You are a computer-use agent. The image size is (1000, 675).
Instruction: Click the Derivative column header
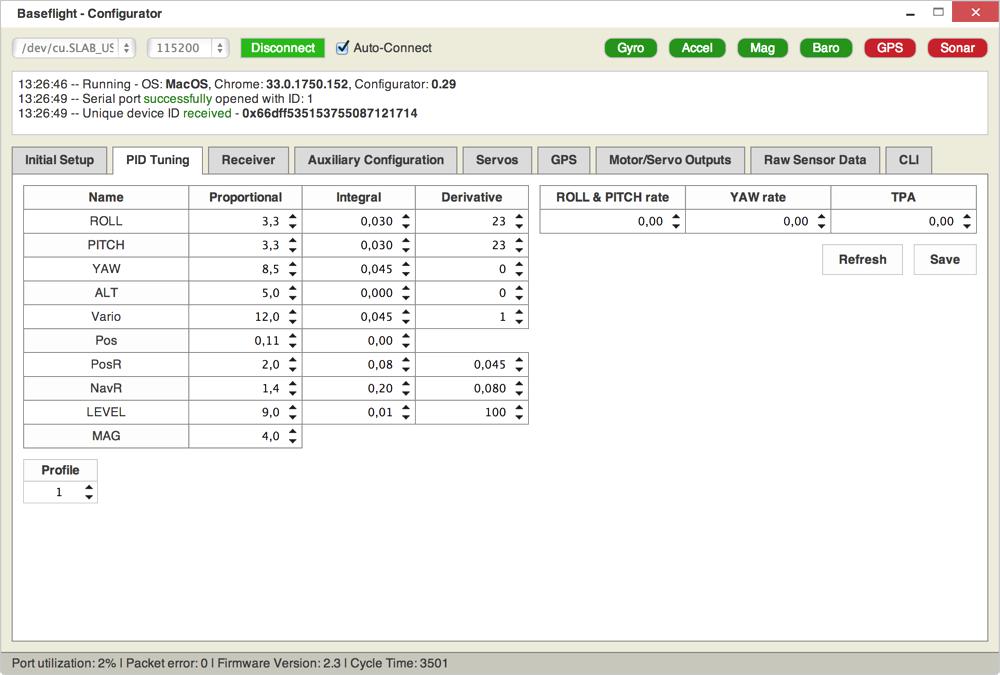472,197
